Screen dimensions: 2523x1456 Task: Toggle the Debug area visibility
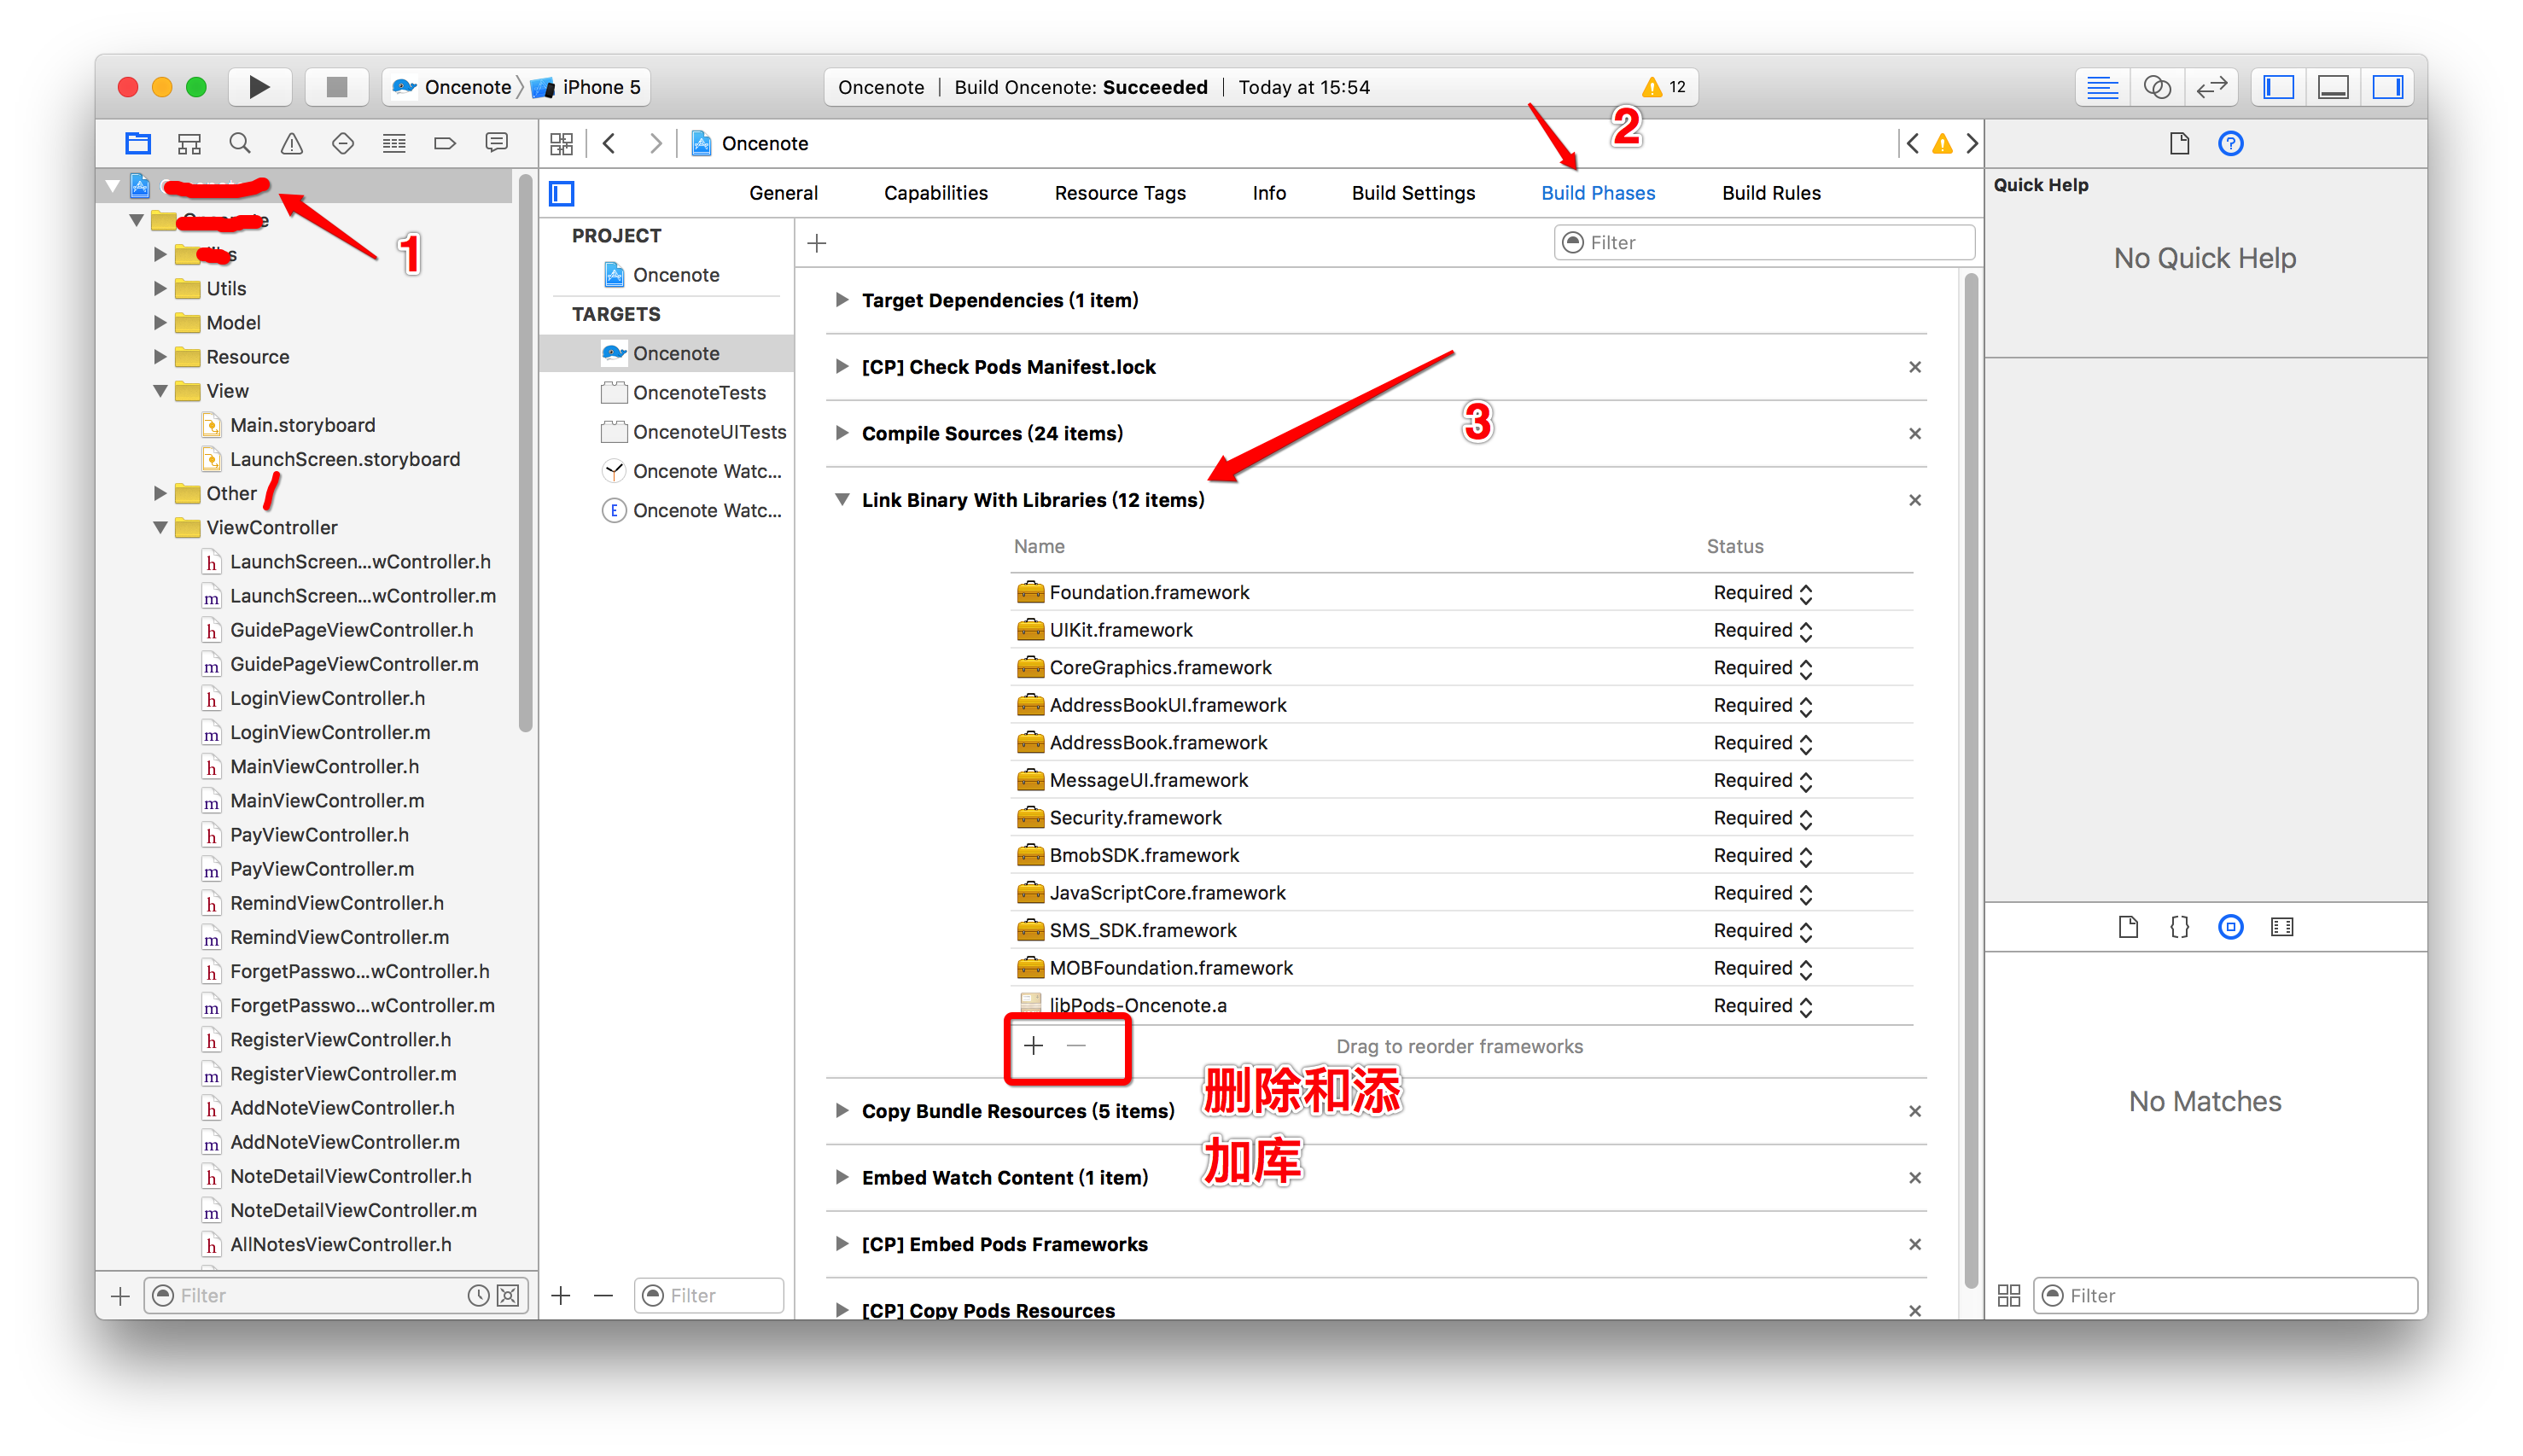(x=2334, y=87)
